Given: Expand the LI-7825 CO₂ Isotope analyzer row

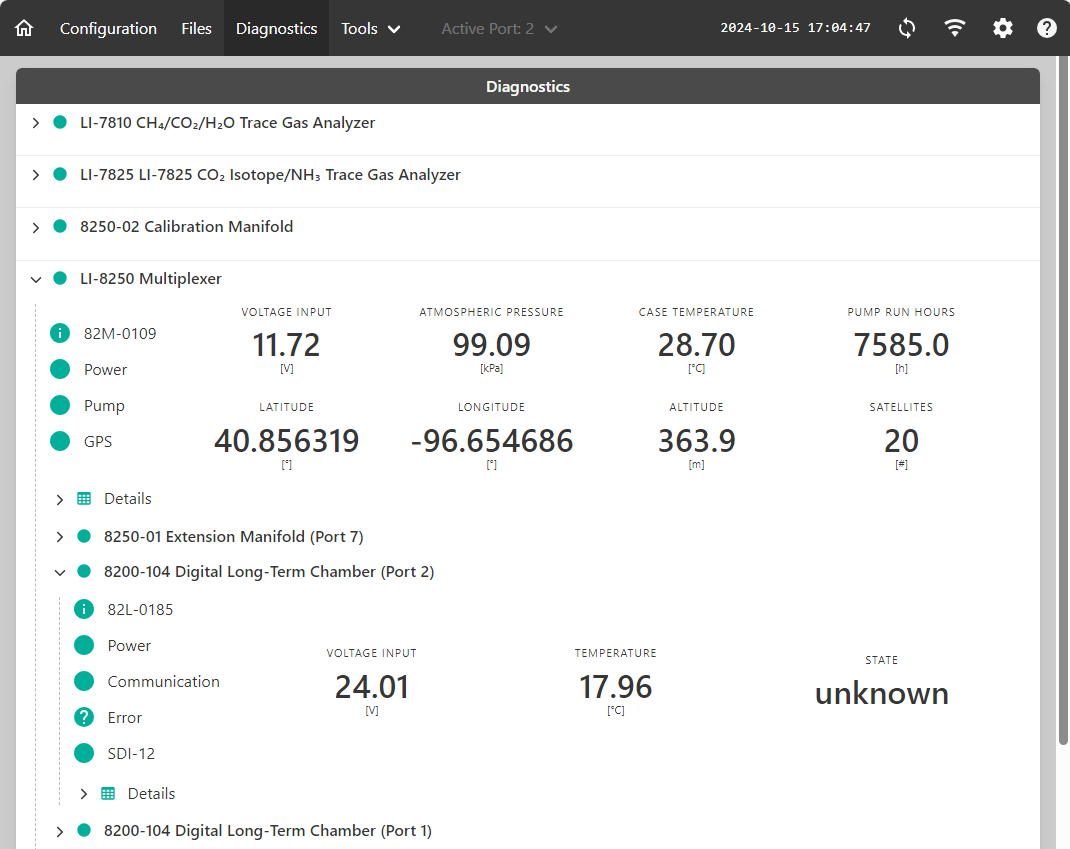Looking at the screenshot, I should (x=35, y=175).
